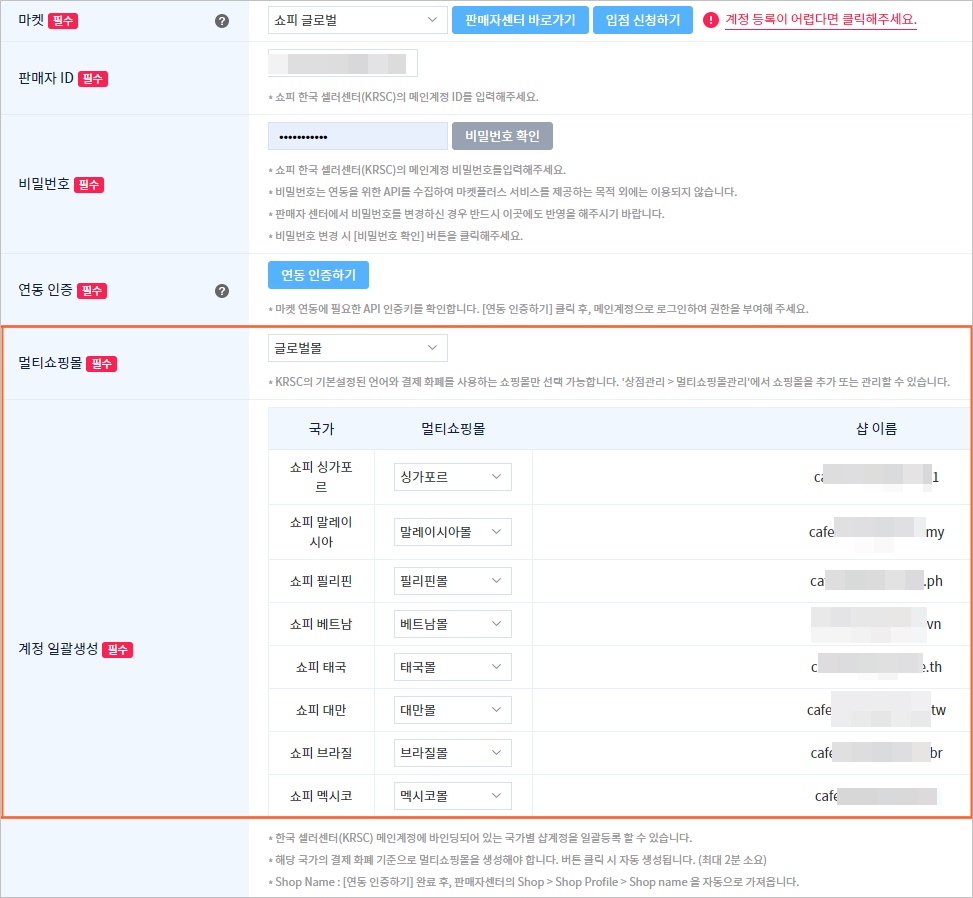The image size is (973, 898).
Task: Open the 말레이시아몰 dropdown
Action: [x=452, y=532]
